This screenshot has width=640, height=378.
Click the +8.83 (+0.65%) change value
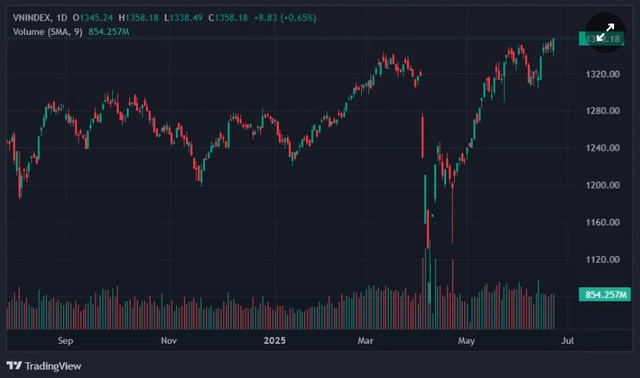[x=285, y=18]
